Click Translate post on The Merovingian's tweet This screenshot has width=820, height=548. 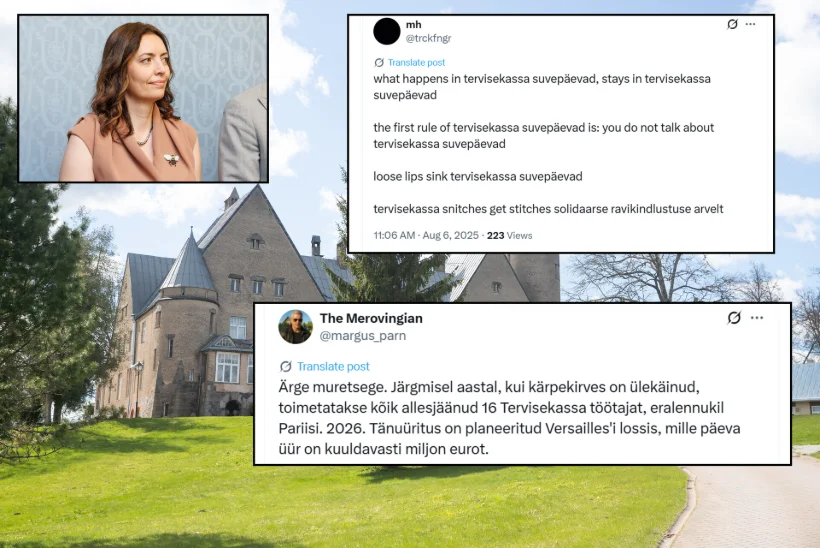333,366
